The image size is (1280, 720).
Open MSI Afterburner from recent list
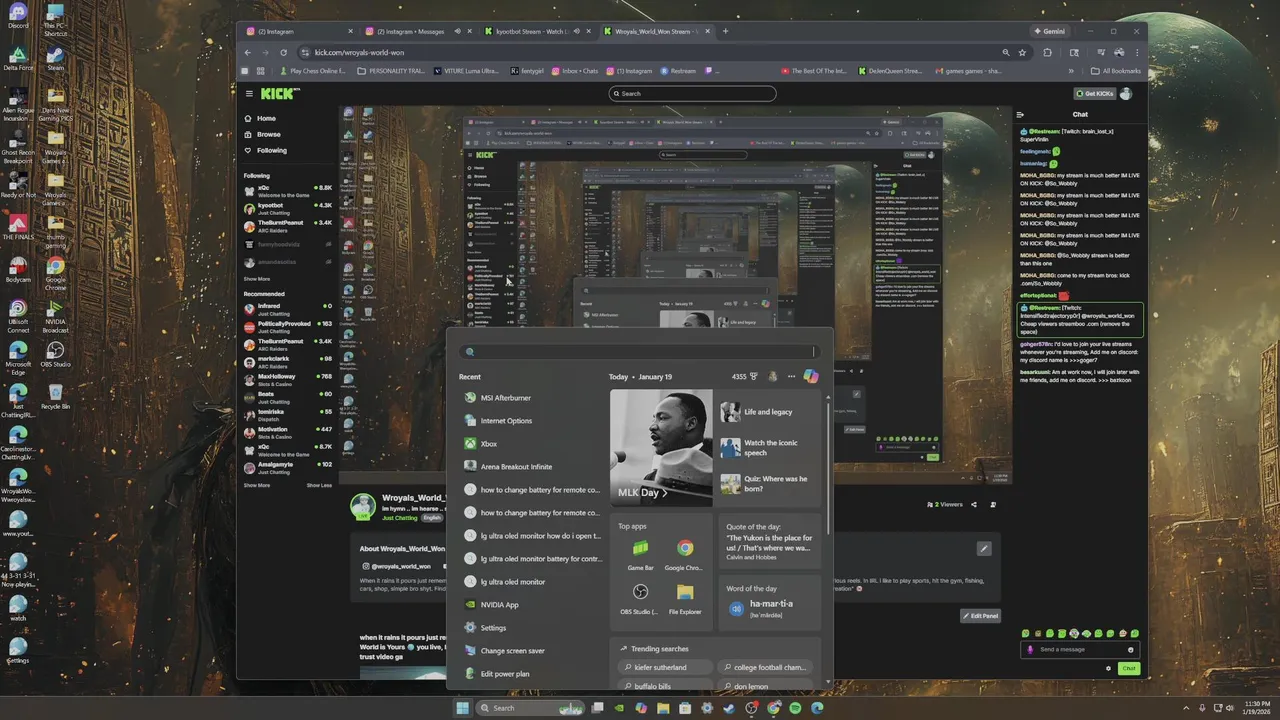coord(530,398)
